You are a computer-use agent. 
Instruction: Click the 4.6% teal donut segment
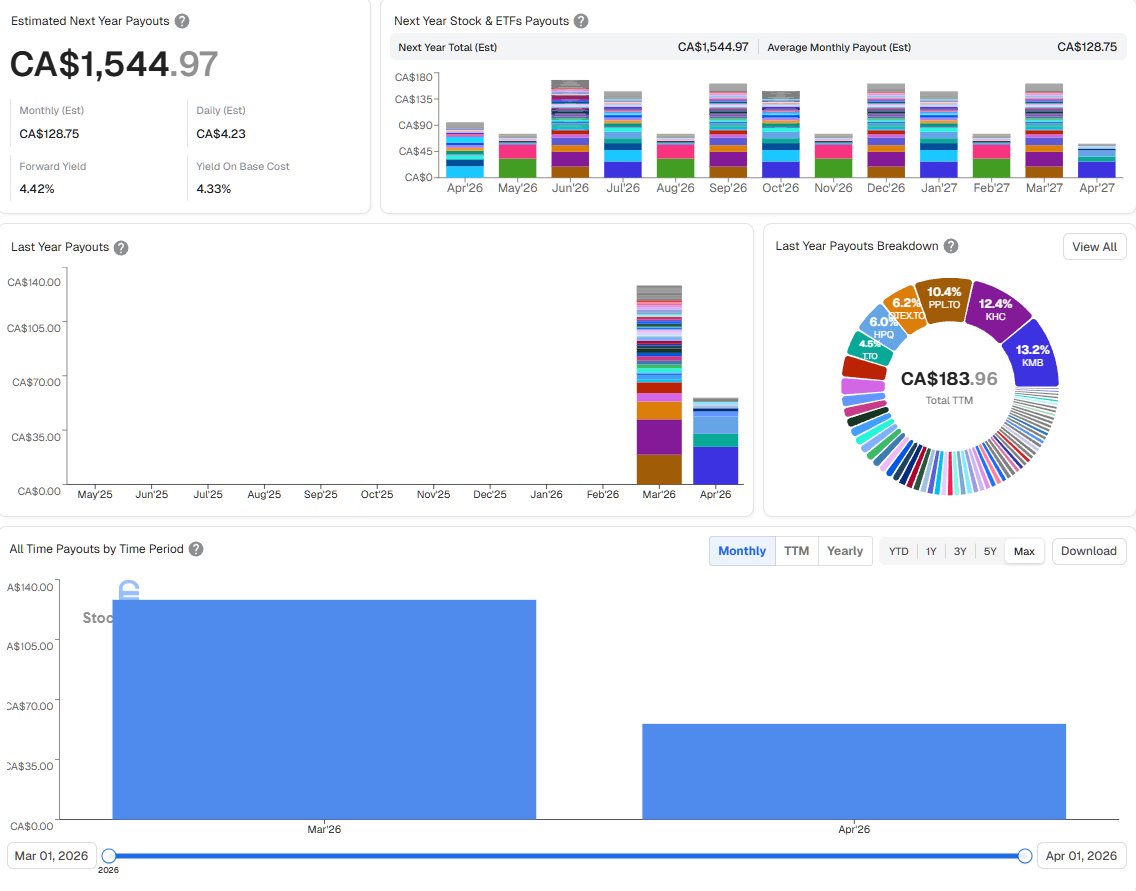tap(869, 348)
